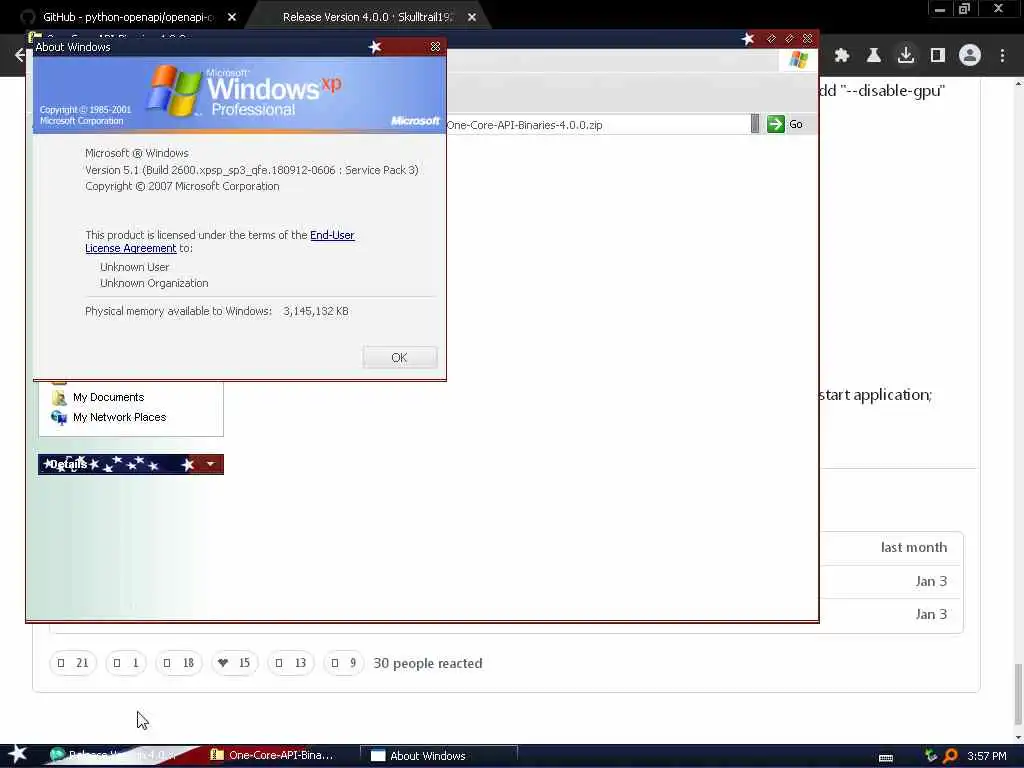
Task: Open the browser Extensions puzzle icon
Action: [842, 56]
